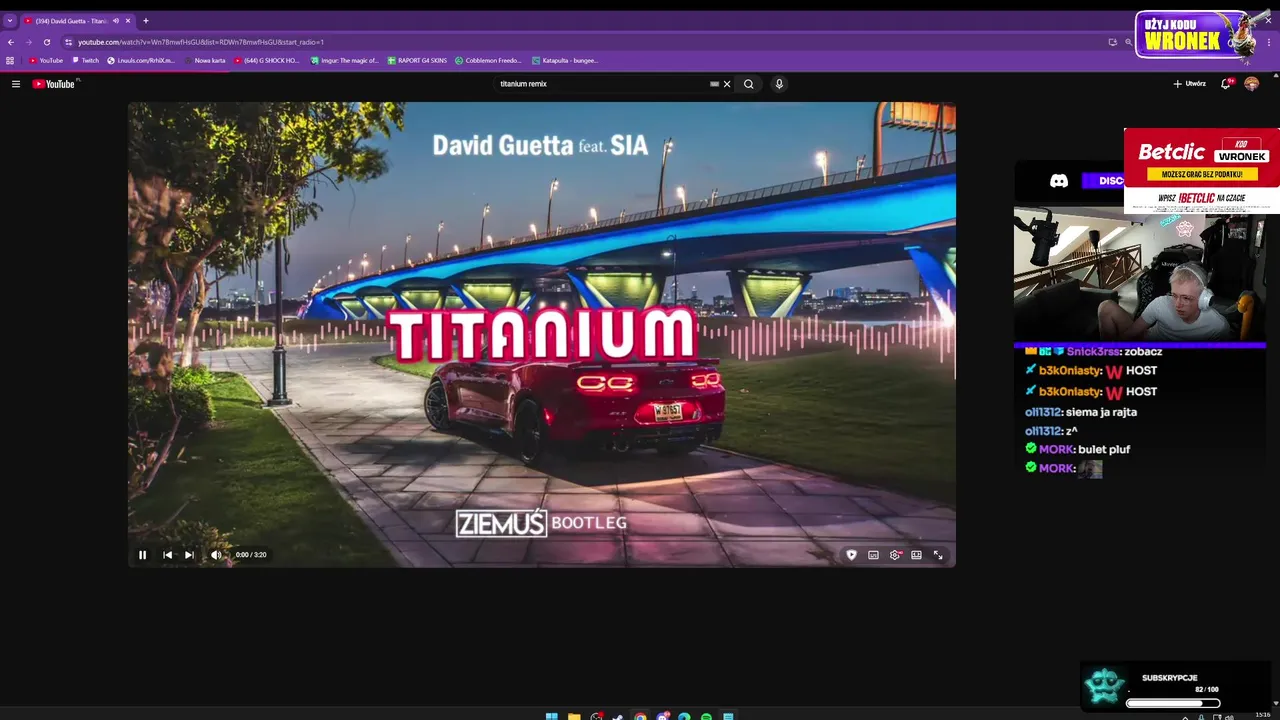Open the G SHOCK HO... bookmark
Screen dimensions: 1280x720
tap(267, 60)
